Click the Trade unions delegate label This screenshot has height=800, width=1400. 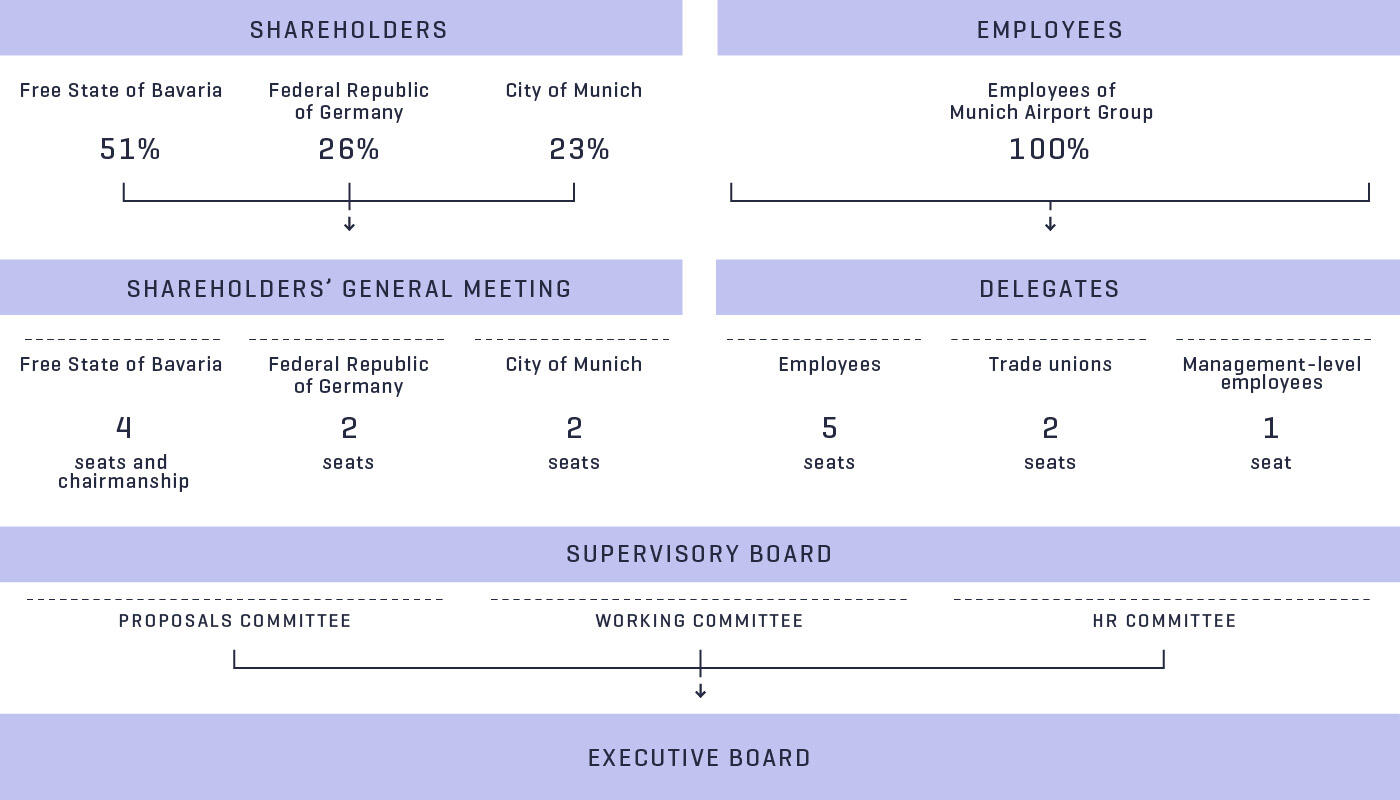1050,365
